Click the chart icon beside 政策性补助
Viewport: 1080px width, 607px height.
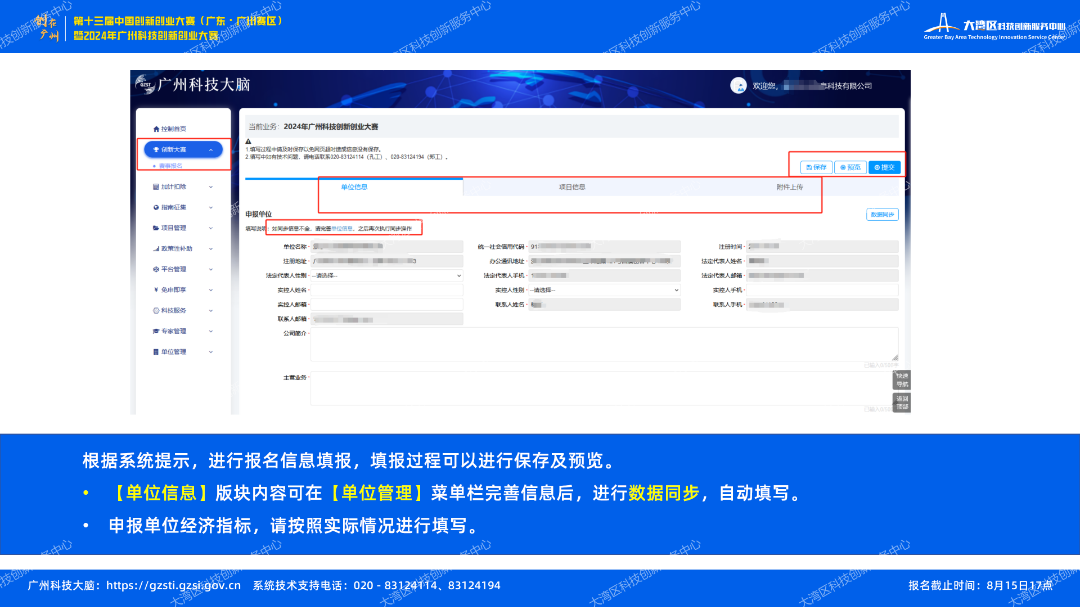(x=156, y=249)
